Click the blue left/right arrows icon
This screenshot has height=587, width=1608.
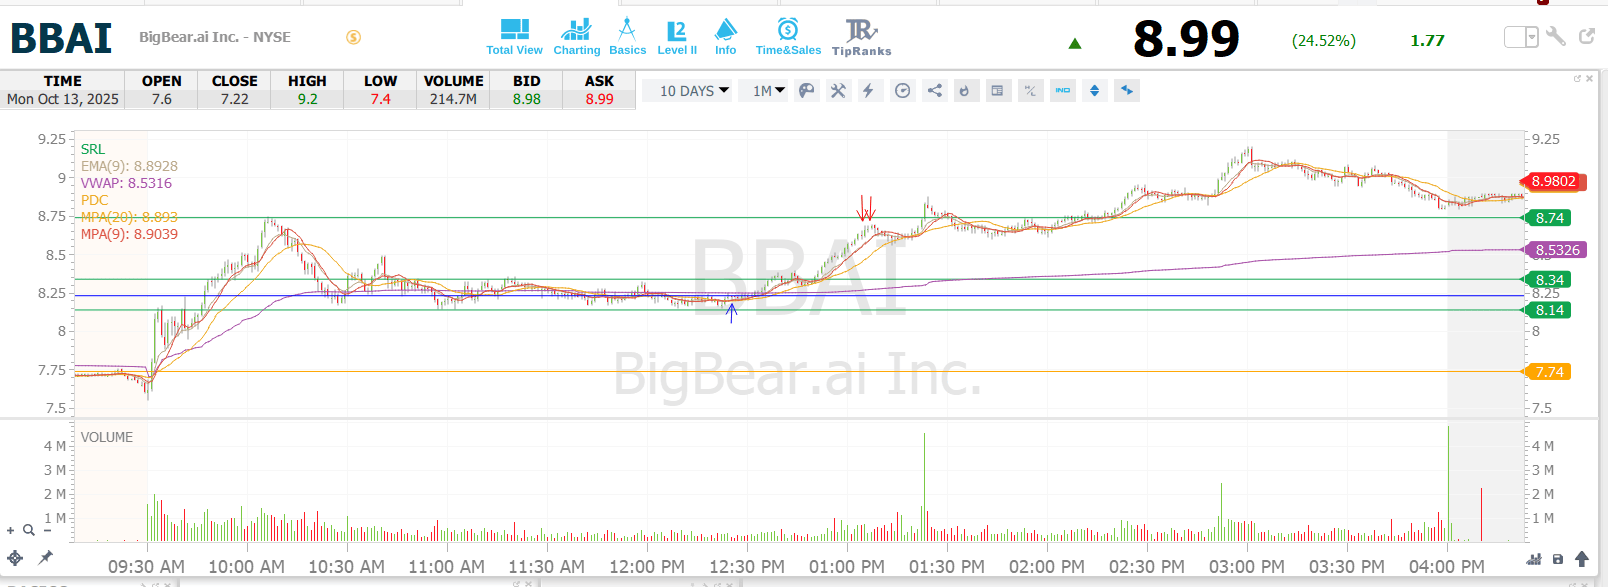tap(1127, 91)
